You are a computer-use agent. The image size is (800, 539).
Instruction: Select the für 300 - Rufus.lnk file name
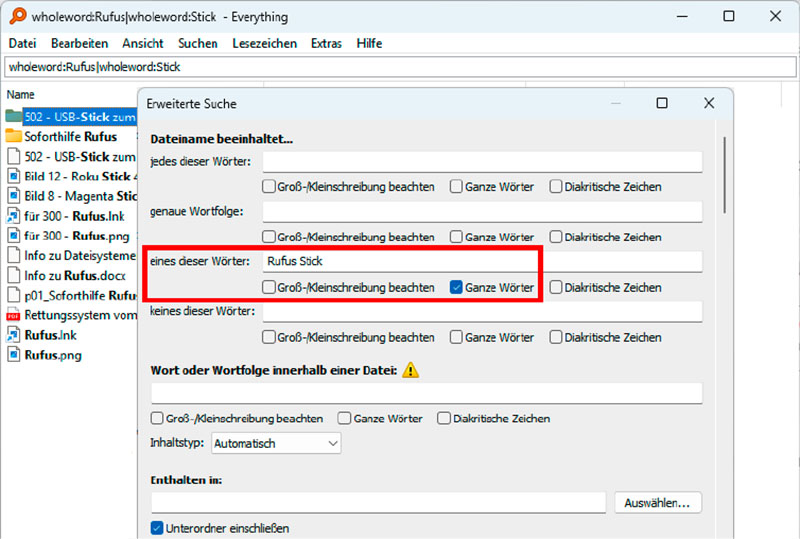point(74,216)
